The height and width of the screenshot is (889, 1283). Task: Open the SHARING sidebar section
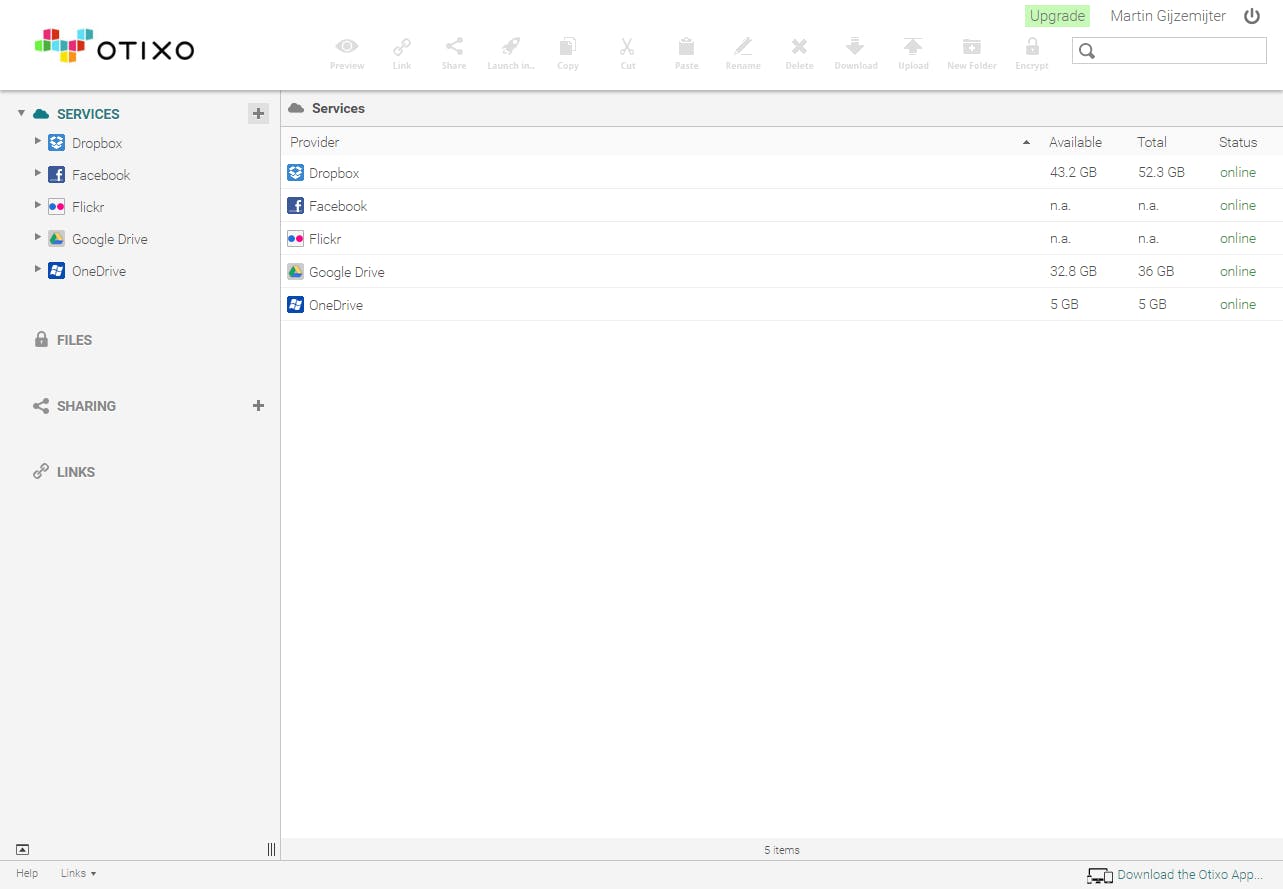86,406
